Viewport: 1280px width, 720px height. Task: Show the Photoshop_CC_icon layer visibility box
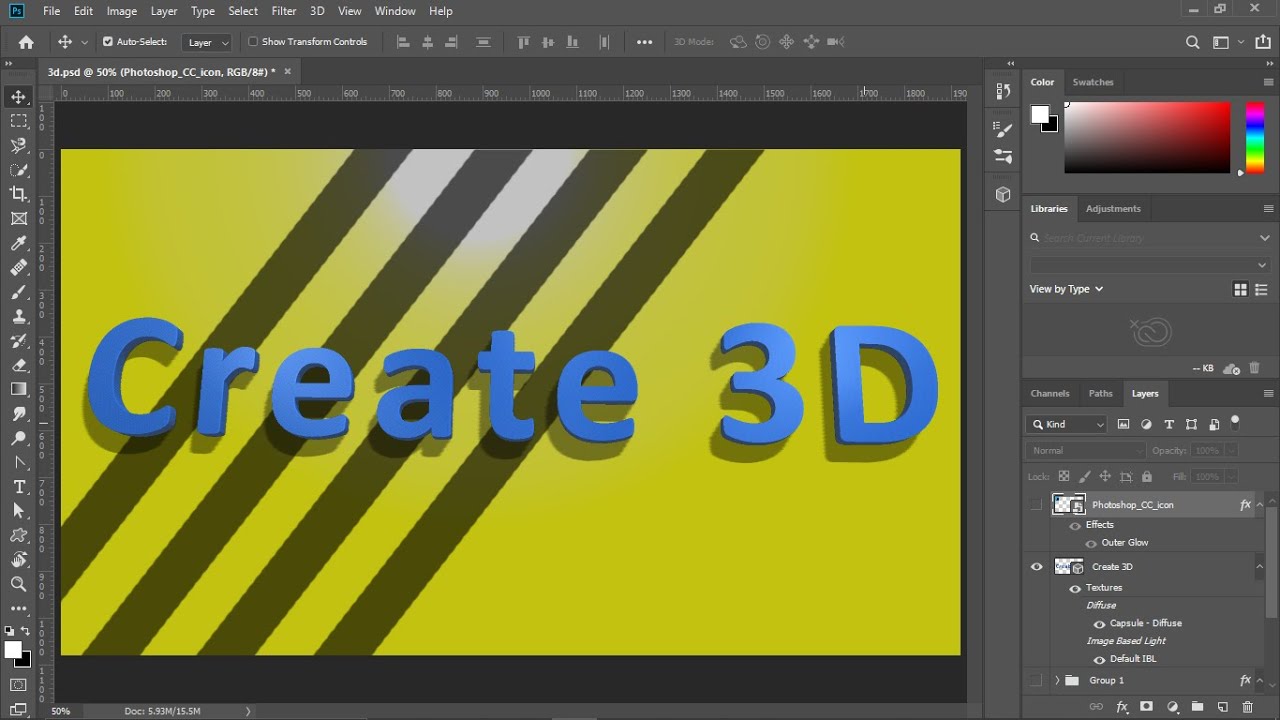pos(1036,505)
